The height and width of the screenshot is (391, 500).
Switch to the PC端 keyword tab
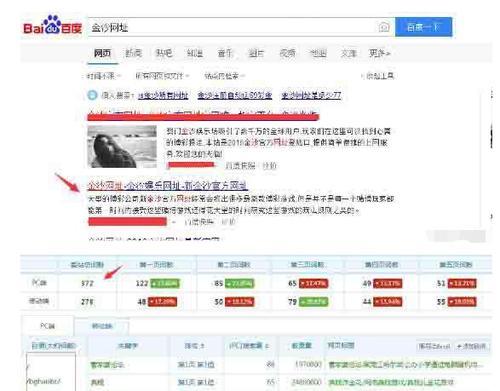tap(47, 326)
